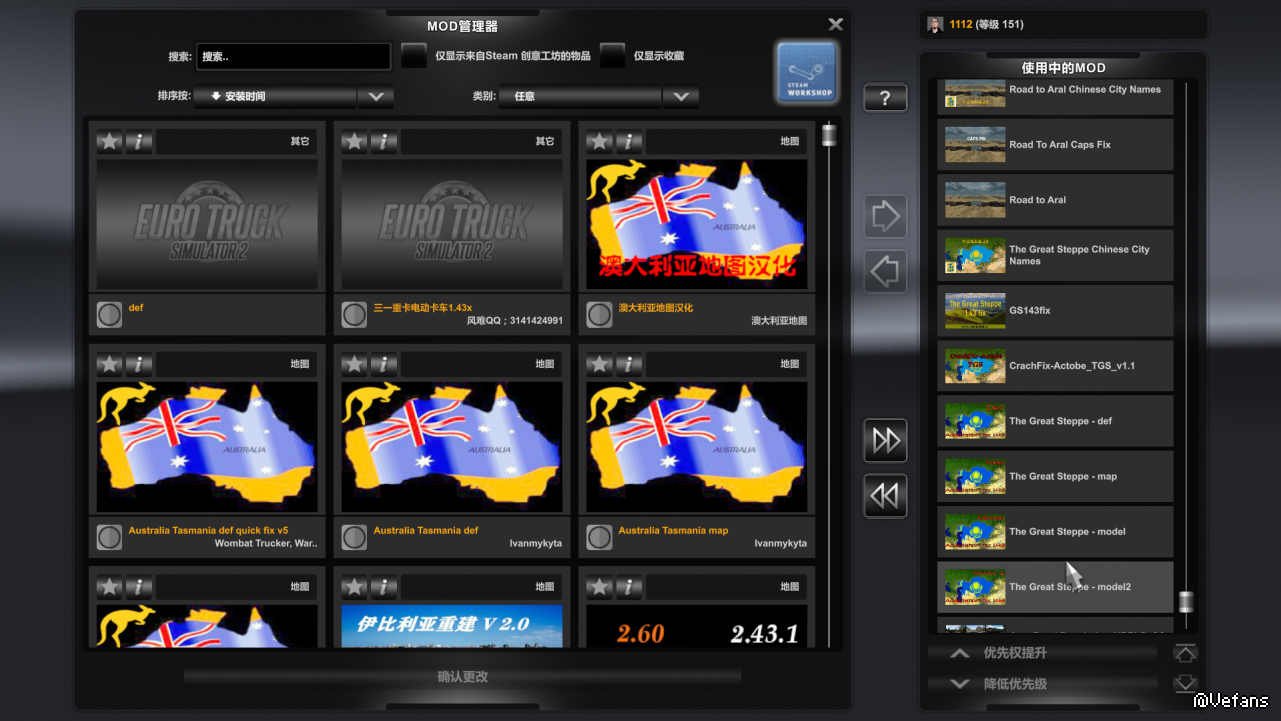Viewport: 1281px width, 721px height.
Task: Click the 优先权提升 raise priority button
Action: click(1043, 654)
